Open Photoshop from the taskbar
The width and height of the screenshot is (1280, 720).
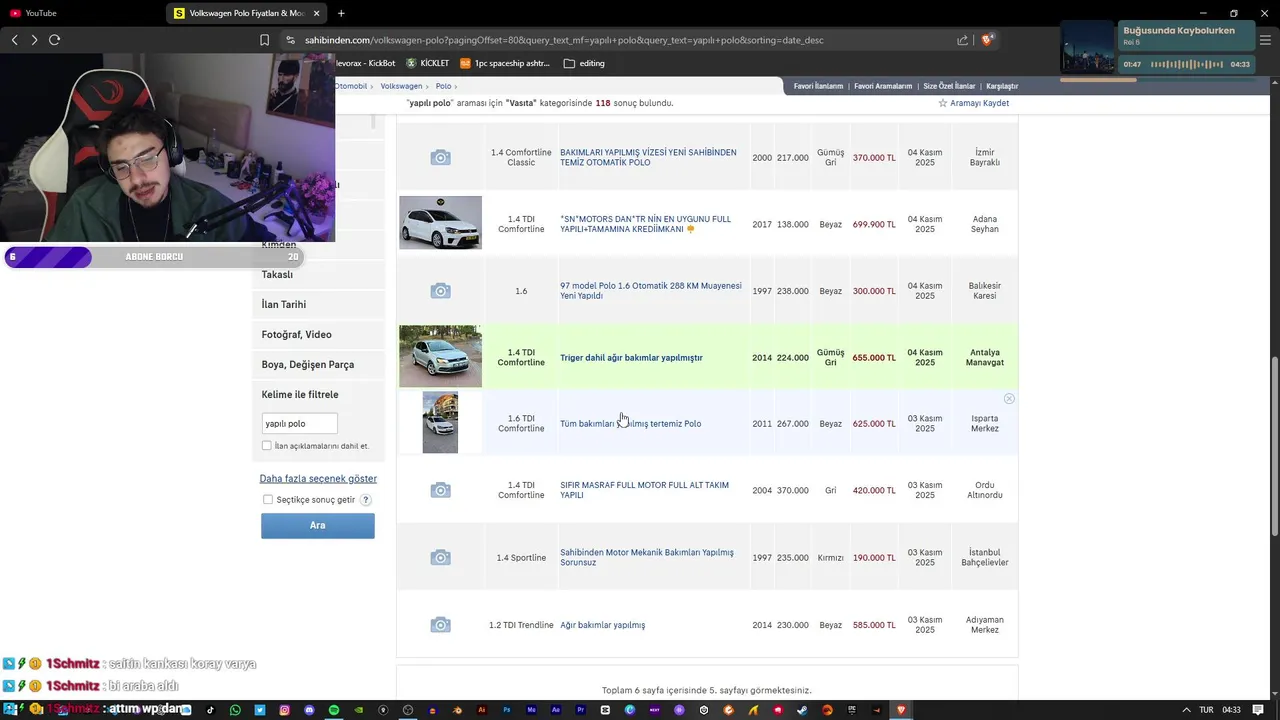(507, 710)
